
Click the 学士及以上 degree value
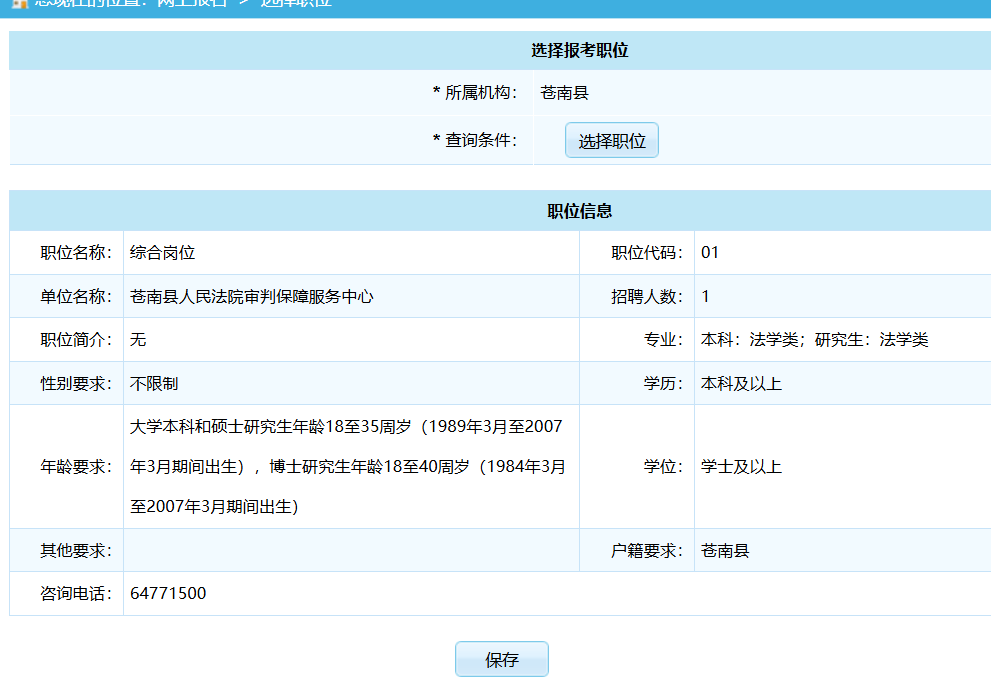[x=741, y=467]
